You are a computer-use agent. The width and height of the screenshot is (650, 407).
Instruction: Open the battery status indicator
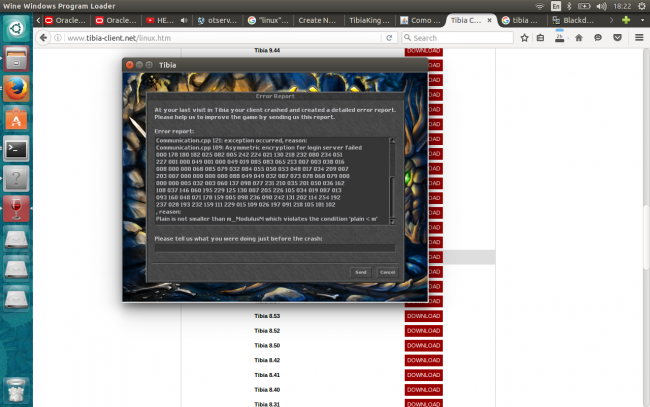(x=584, y=6)
